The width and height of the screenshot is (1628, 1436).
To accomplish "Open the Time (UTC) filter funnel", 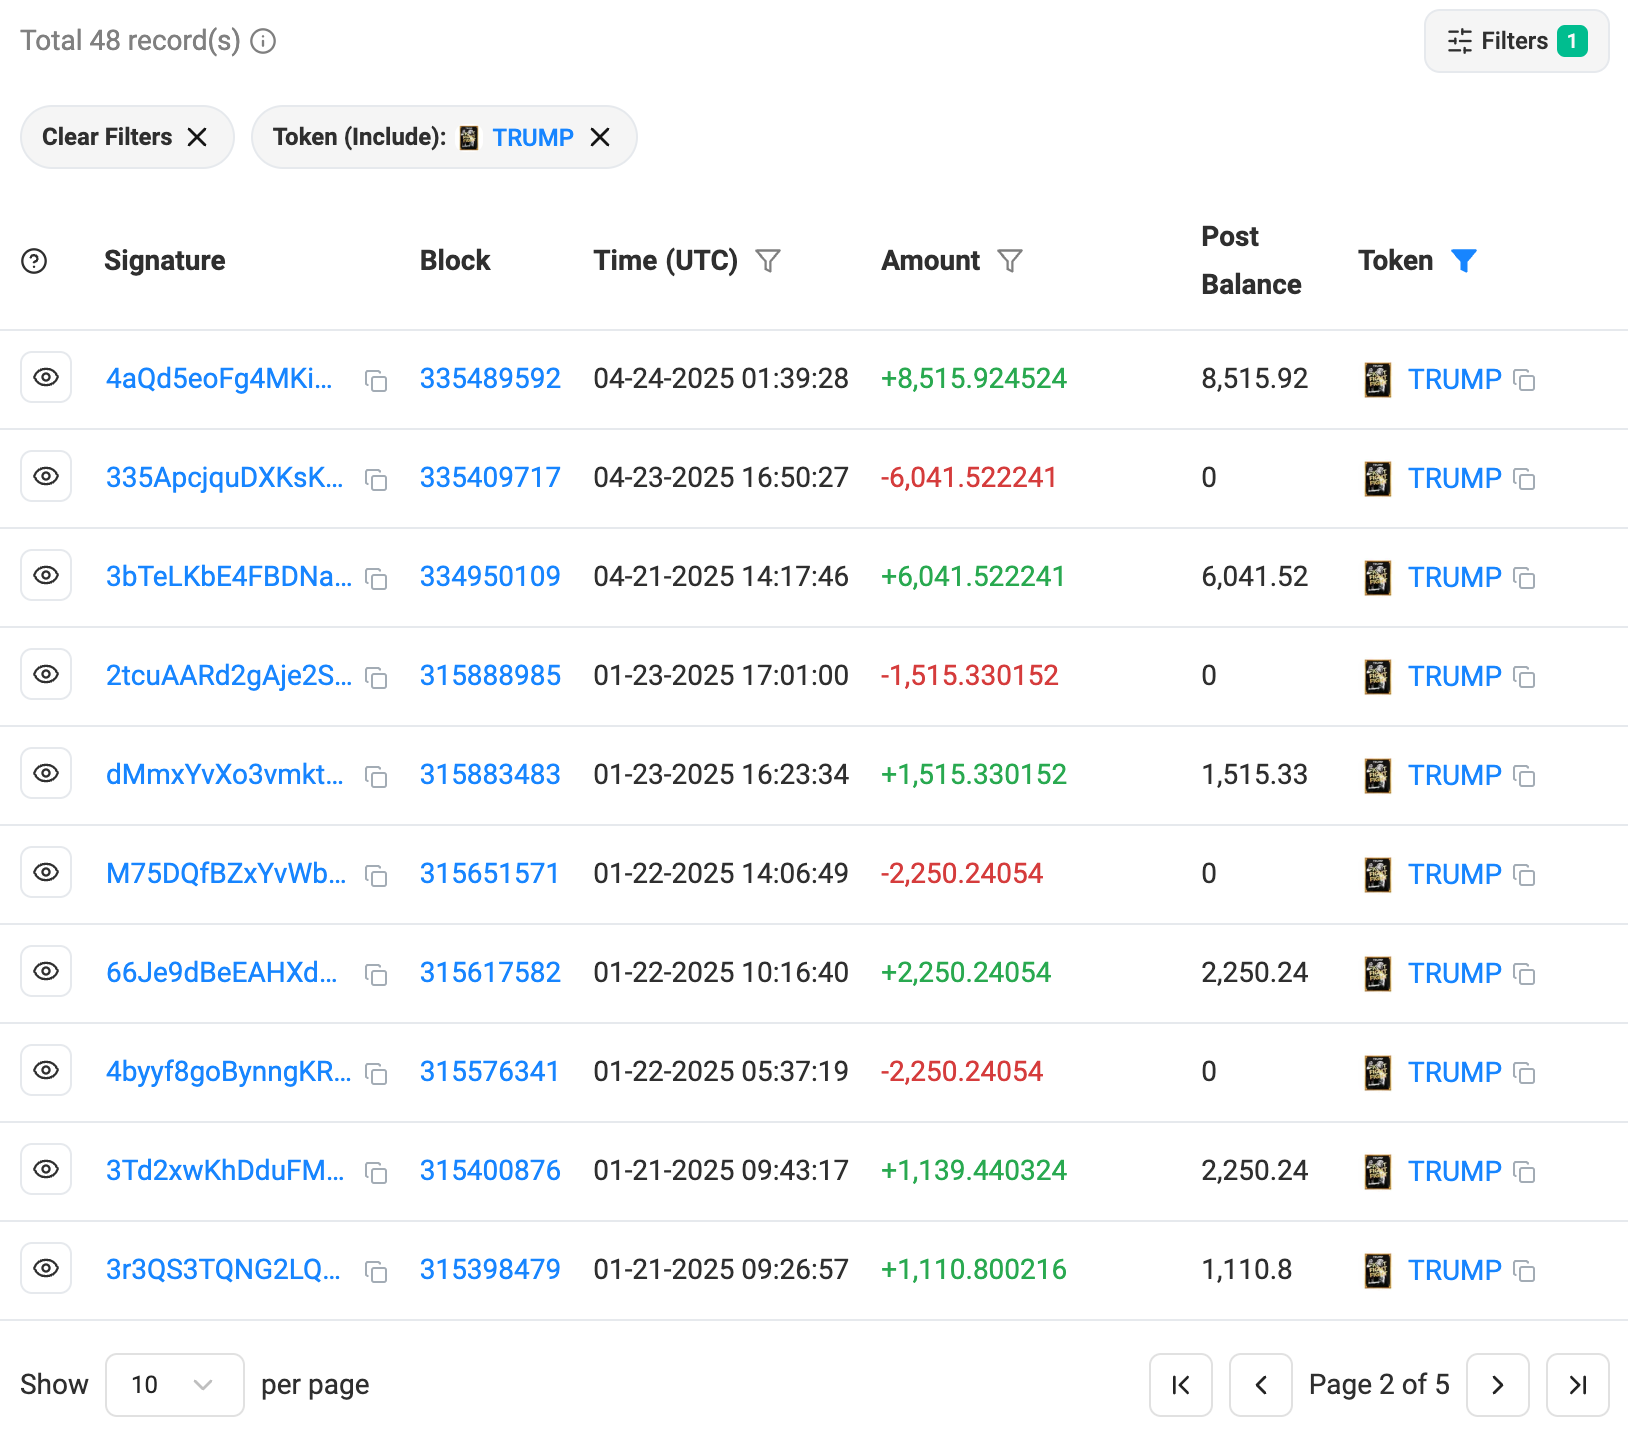I will coord(768,261).
